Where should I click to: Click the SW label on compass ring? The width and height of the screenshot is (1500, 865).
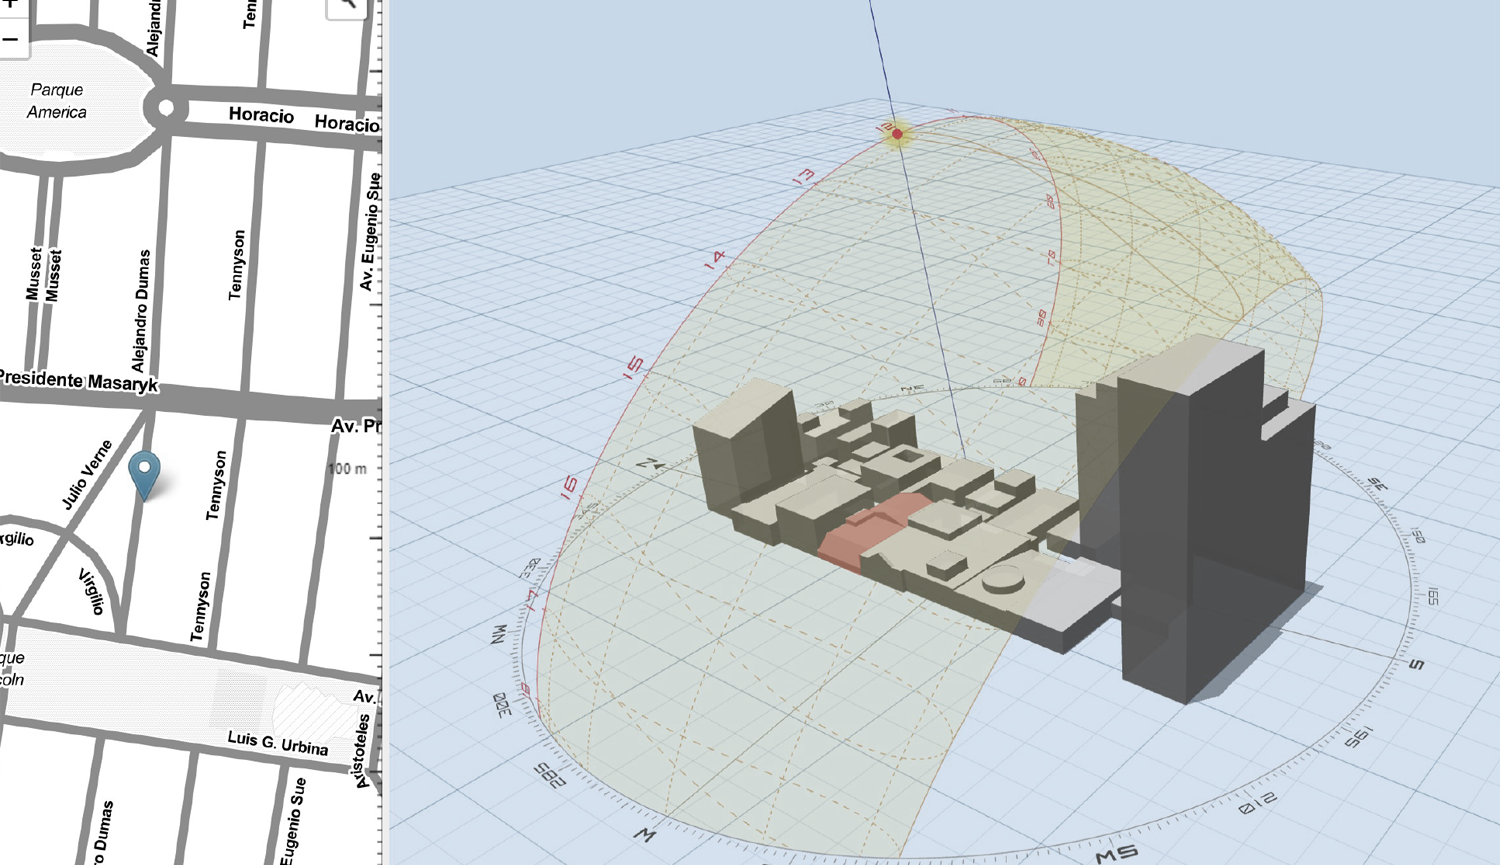tap(1116, 853)
